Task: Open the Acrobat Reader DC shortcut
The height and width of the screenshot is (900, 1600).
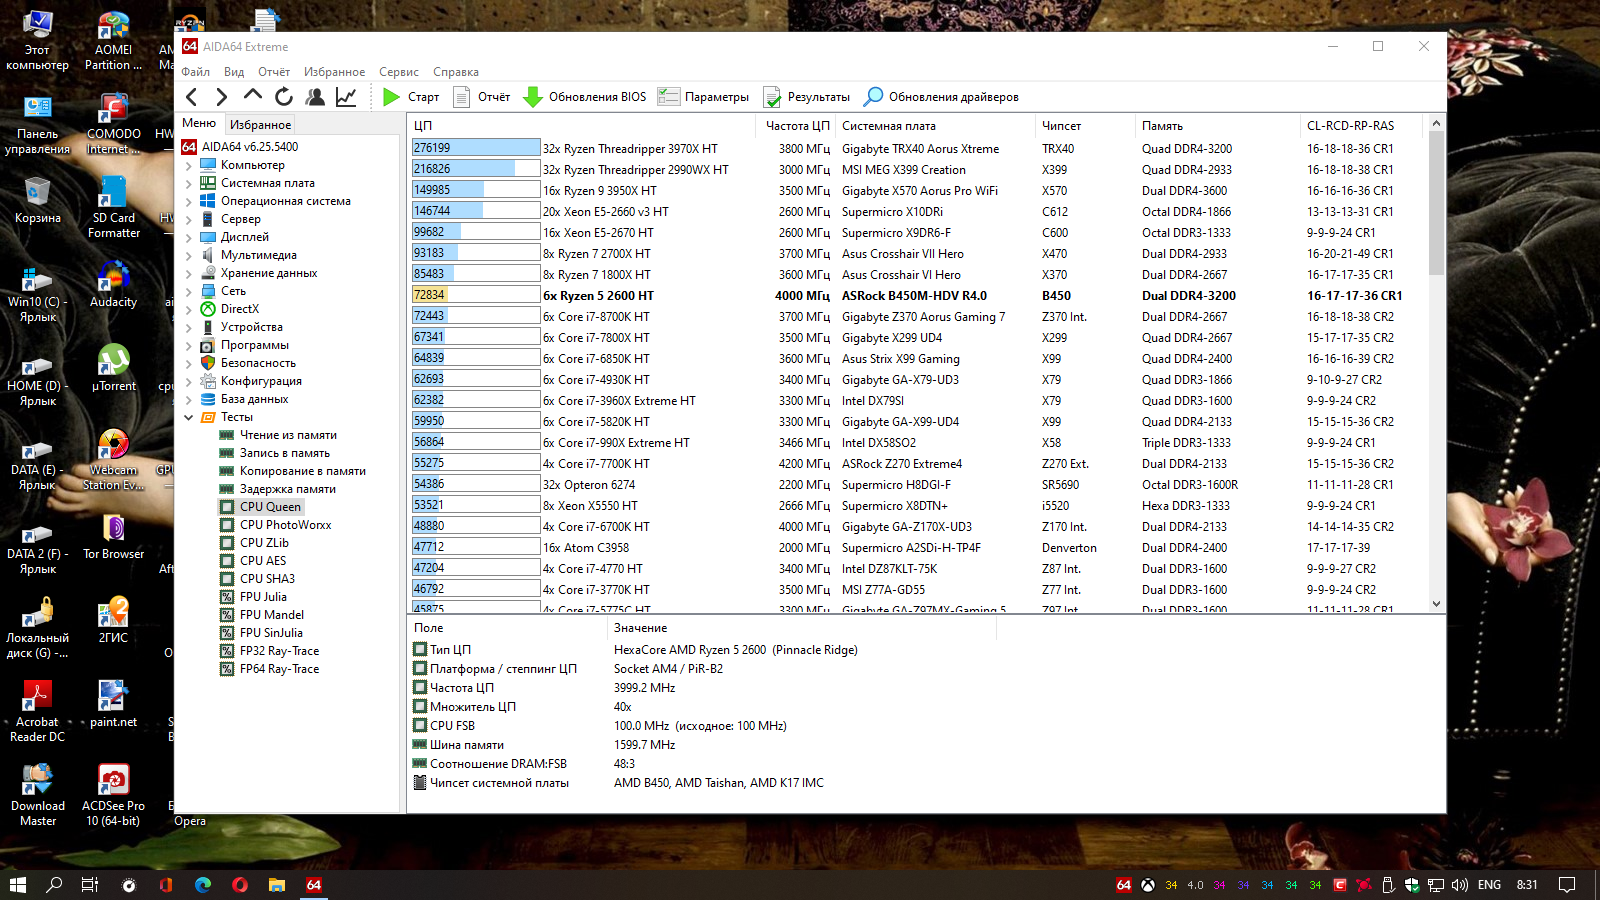Action: 38,711
